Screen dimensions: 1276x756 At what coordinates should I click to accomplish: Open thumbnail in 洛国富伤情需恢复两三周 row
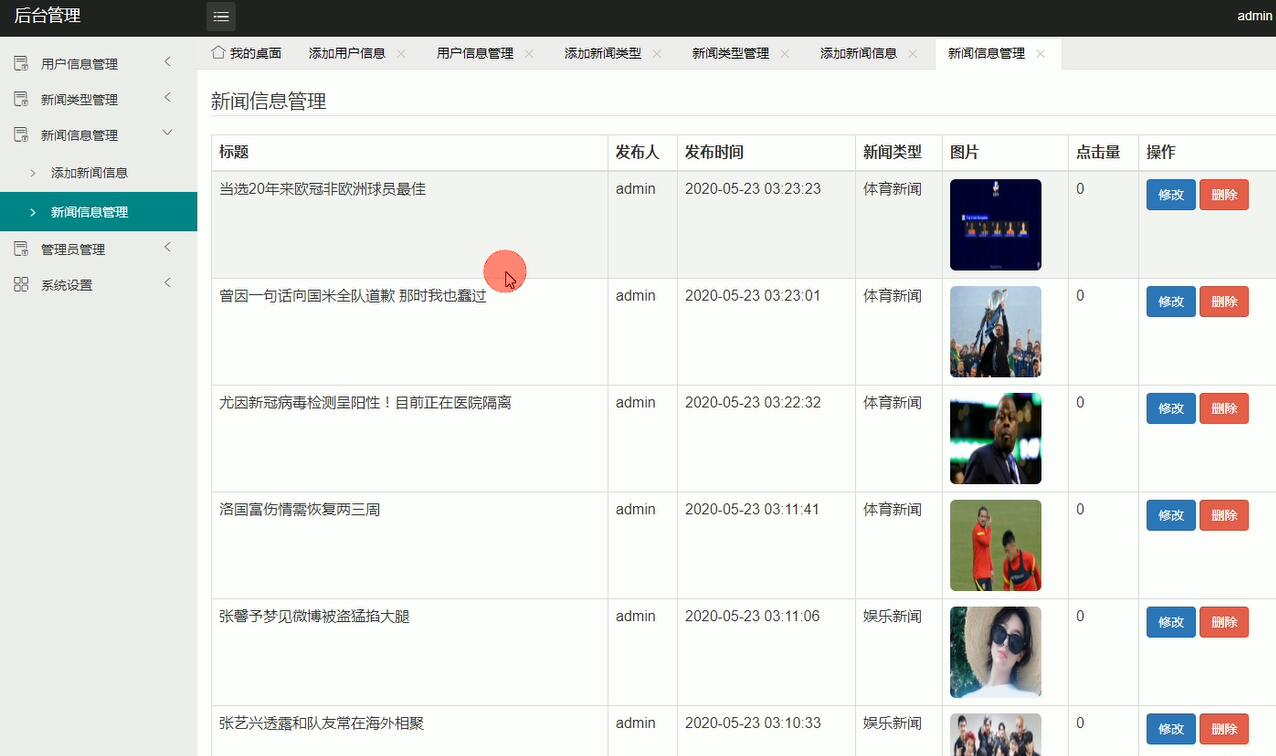click(x=995, y=546)
